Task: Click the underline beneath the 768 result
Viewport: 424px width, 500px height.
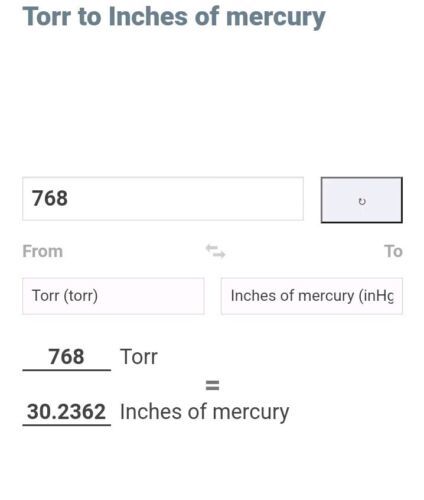Action: [67, 370]
